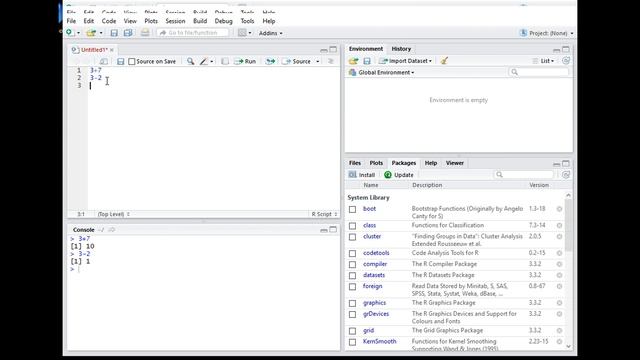This screenshot has width=640, height=360.
Task: Click the compile report notebook icon
Action: click(x=224, y=61)
